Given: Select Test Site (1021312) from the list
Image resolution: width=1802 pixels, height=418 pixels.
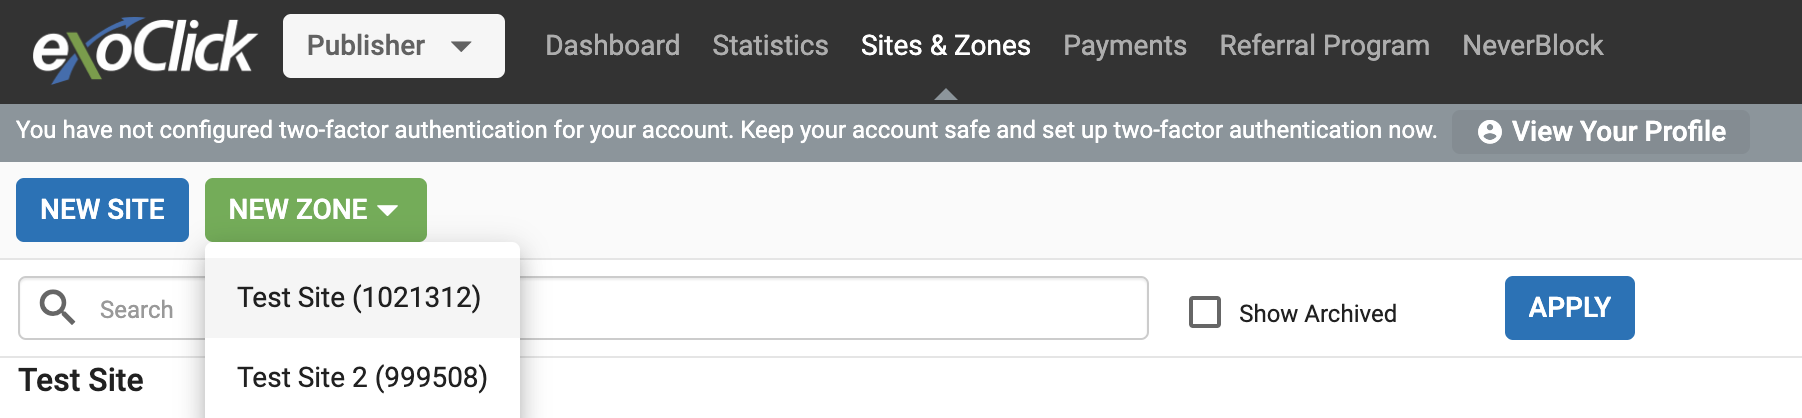Looking at the screenshot, I should tap(359, 298).
